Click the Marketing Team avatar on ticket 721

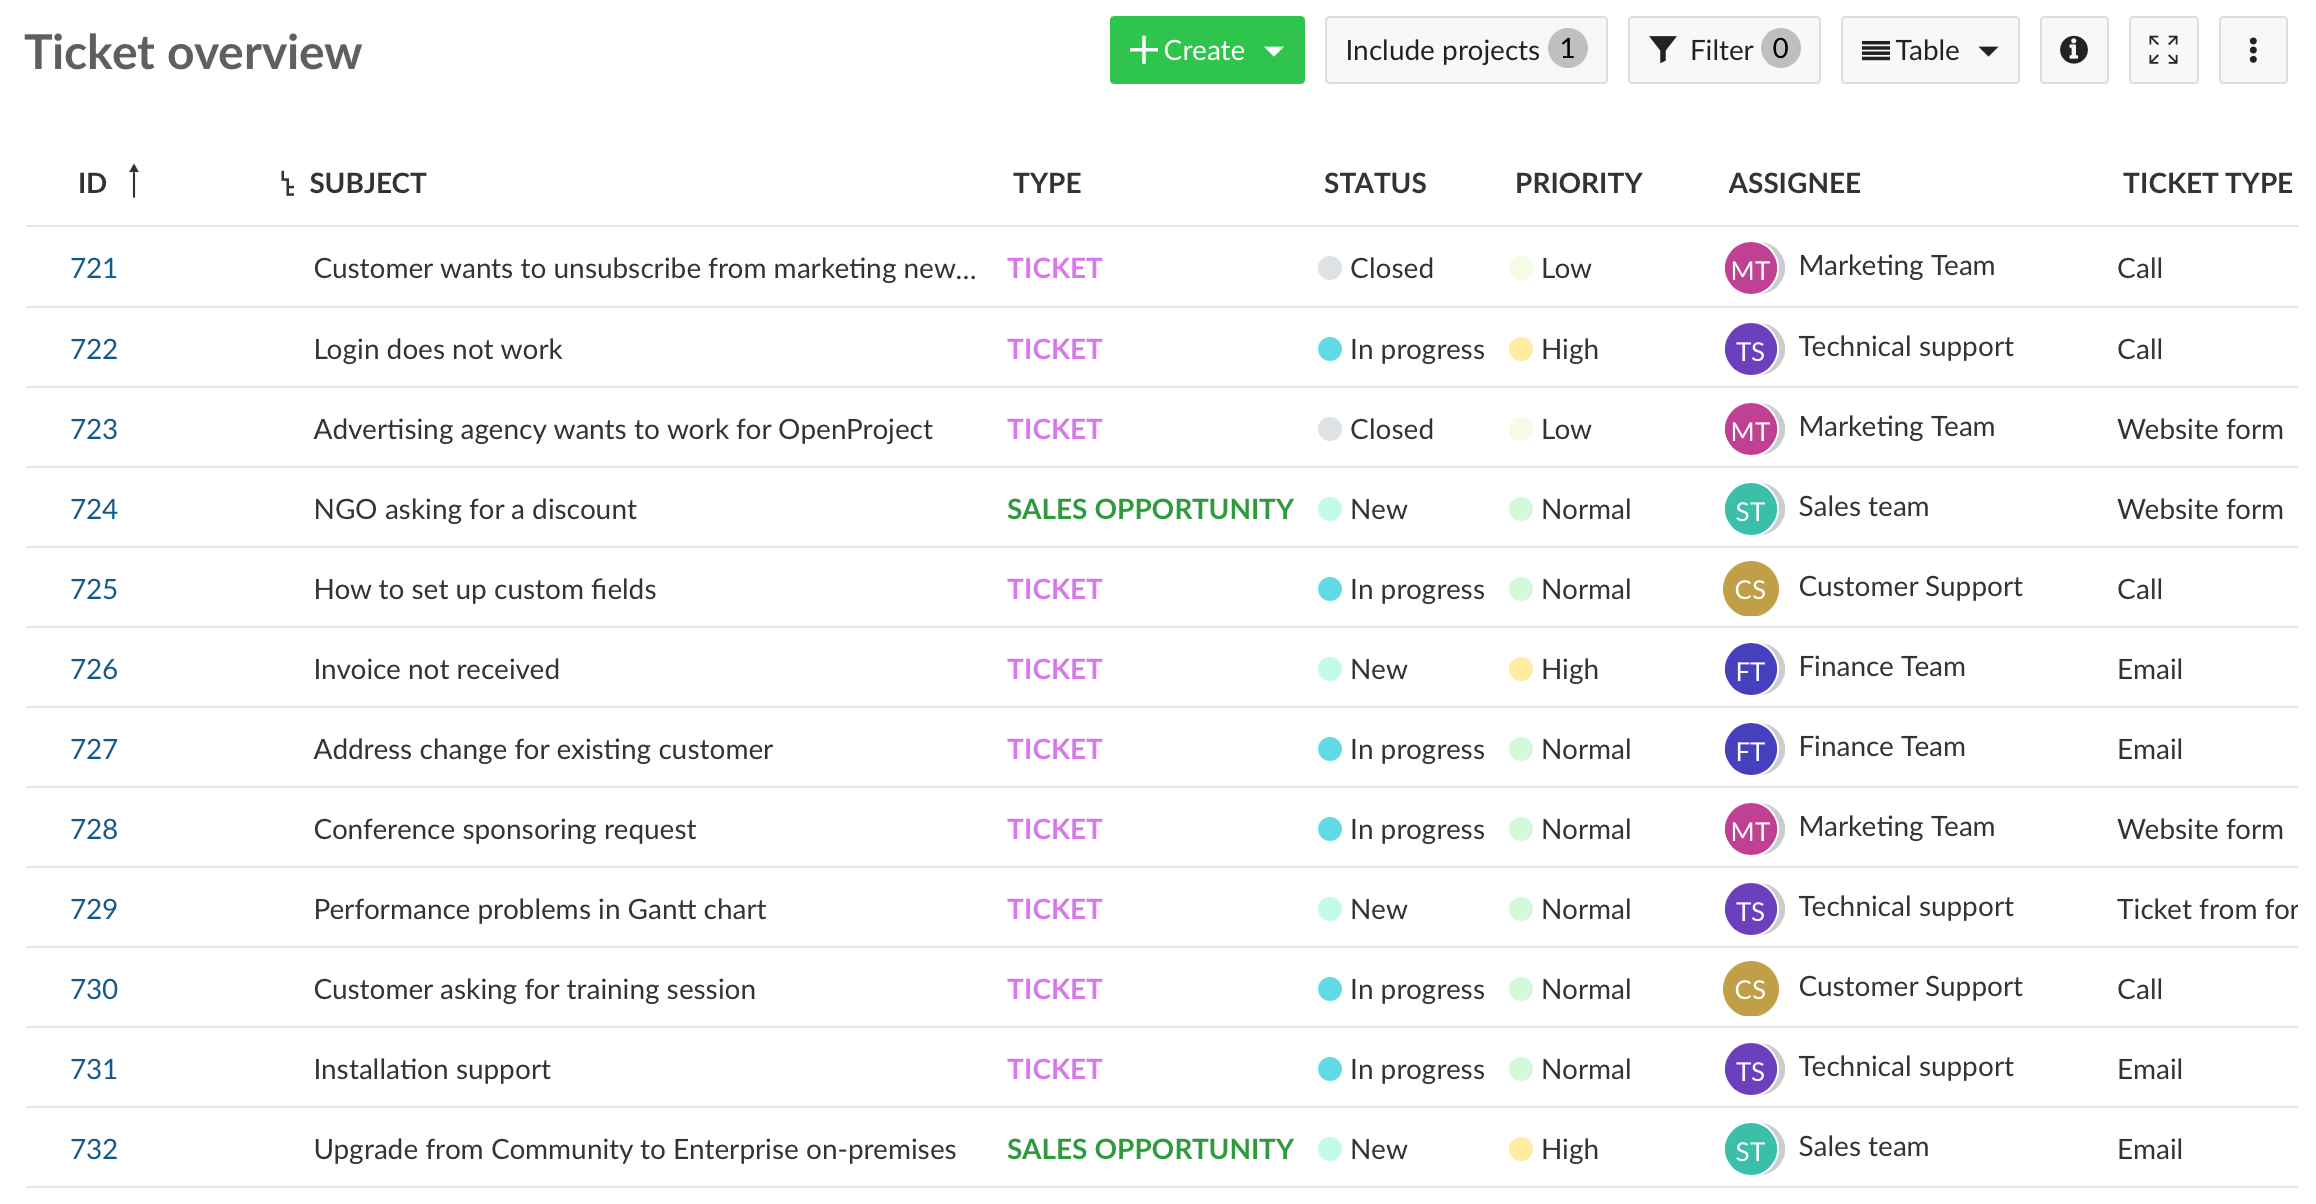[1751, 267]
